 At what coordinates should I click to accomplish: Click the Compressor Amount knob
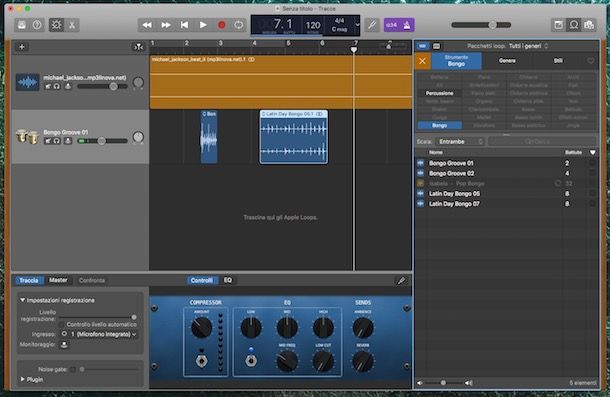point(202,328)
